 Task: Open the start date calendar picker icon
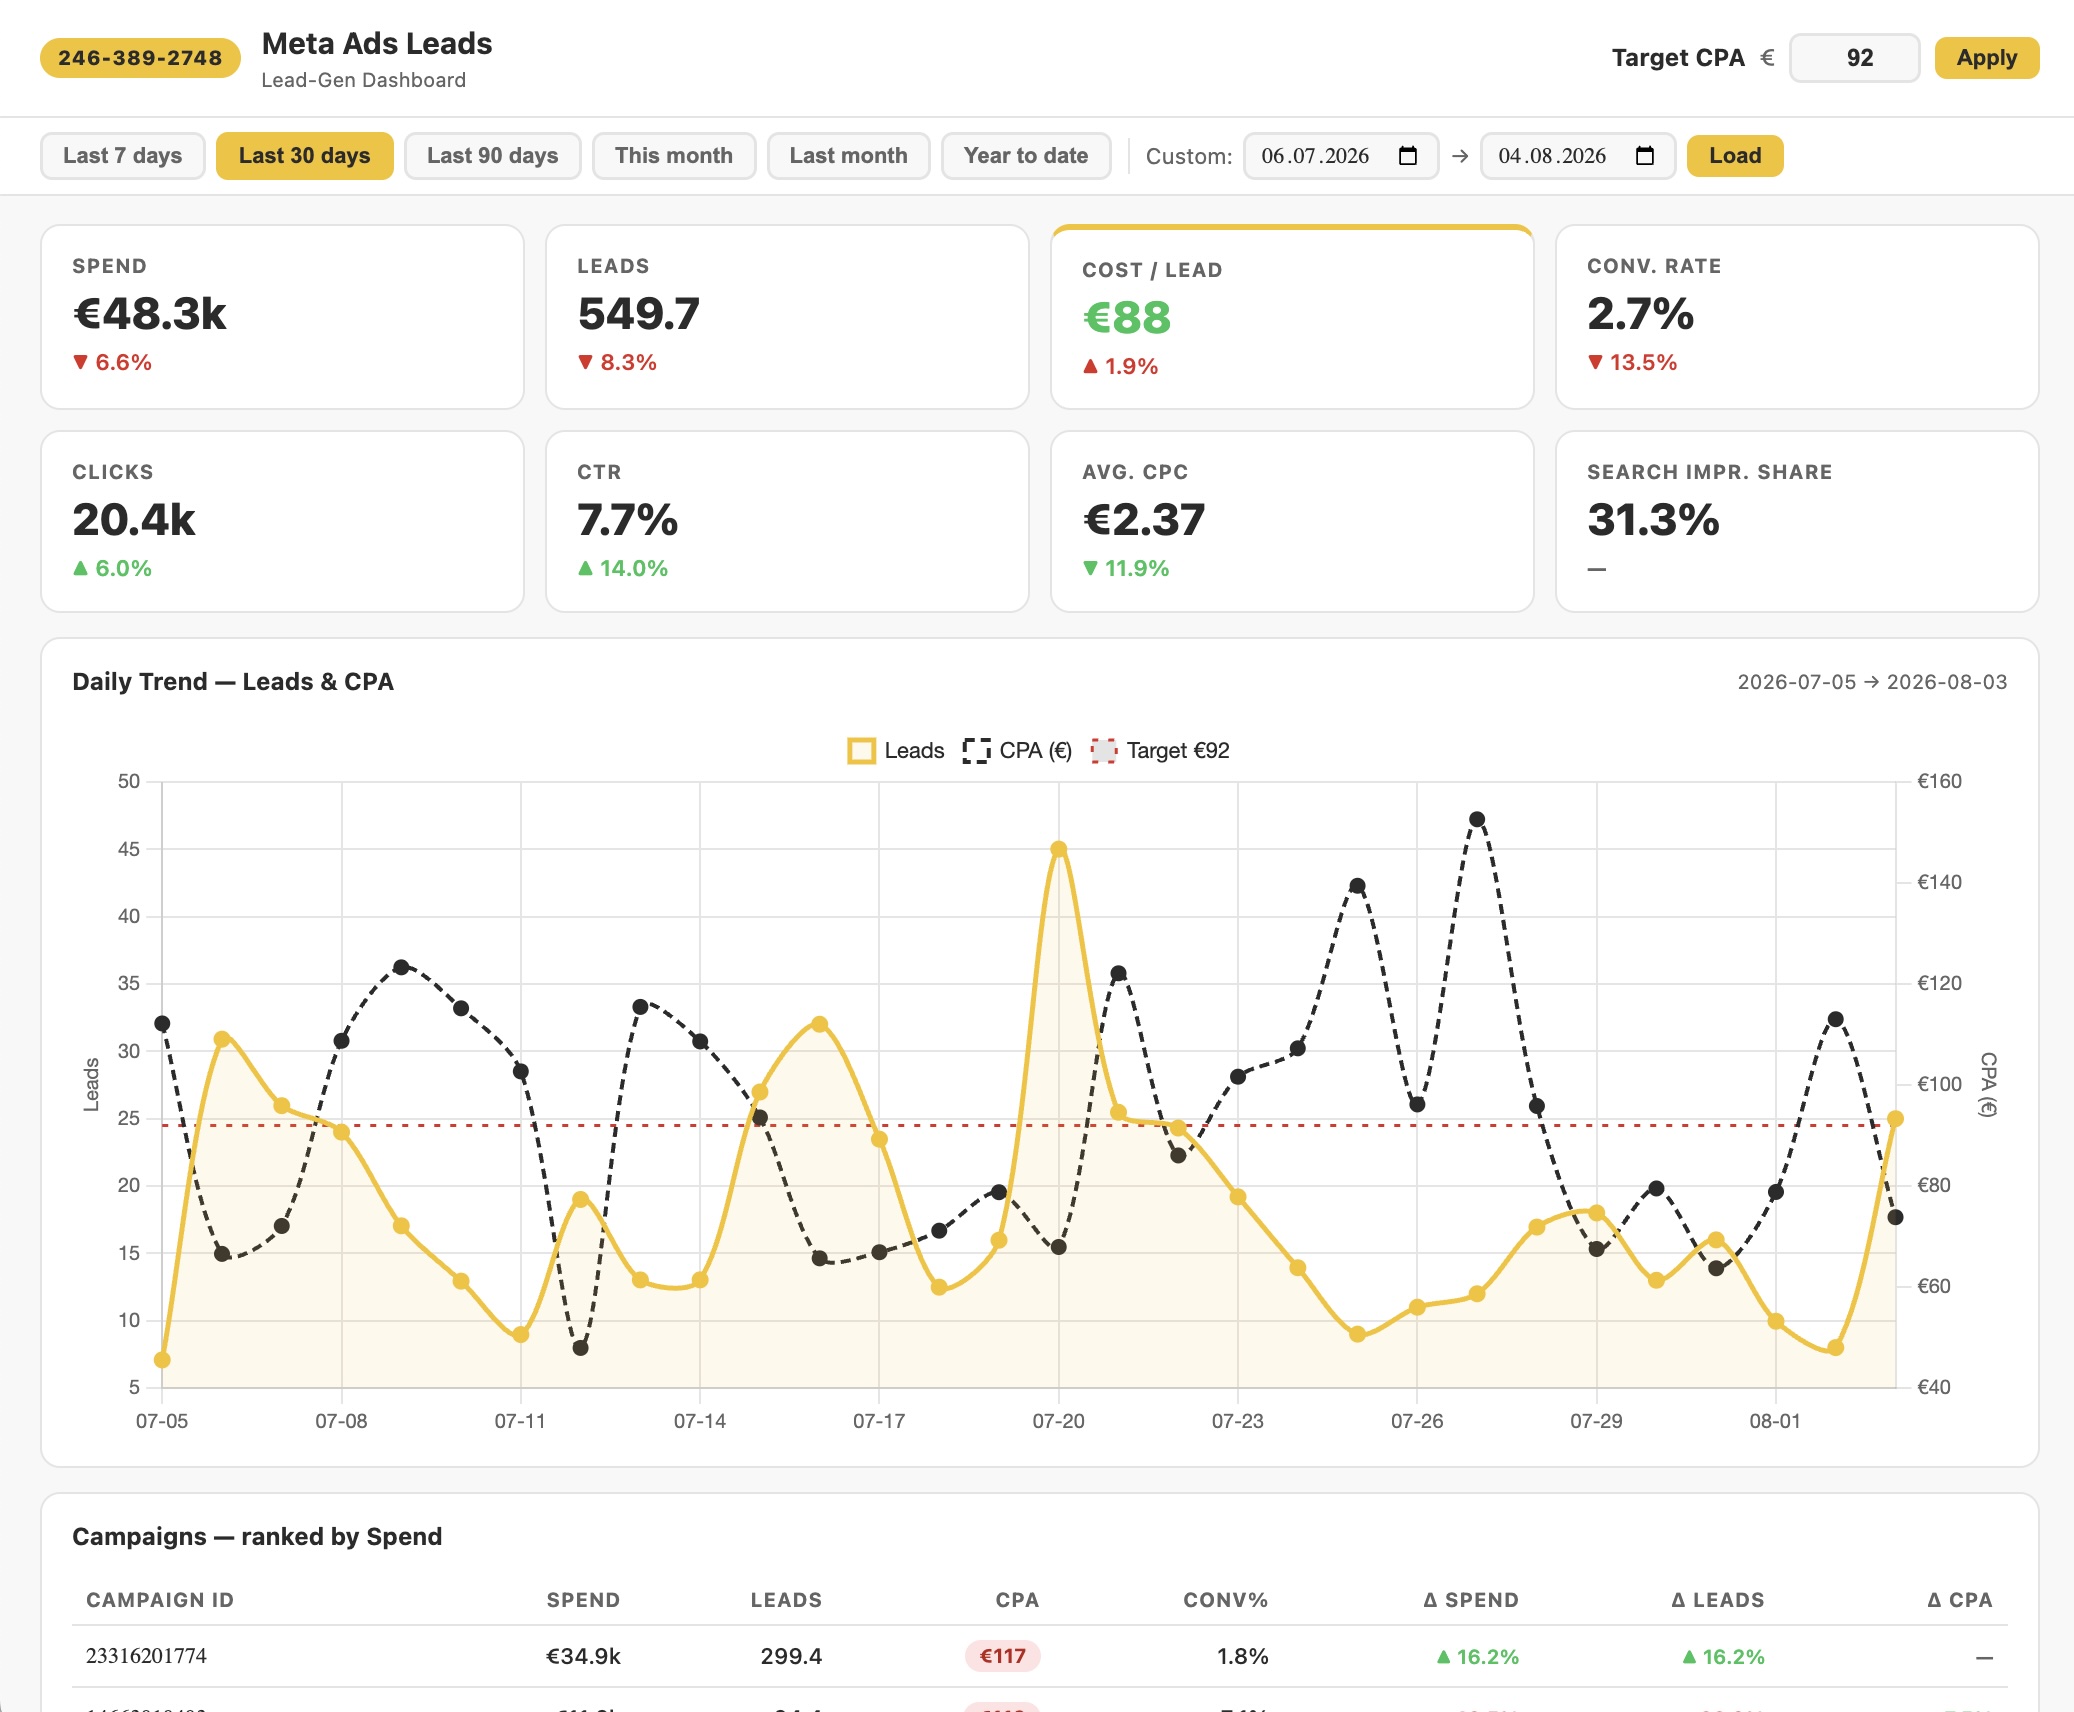click(x=1408, y=156)
